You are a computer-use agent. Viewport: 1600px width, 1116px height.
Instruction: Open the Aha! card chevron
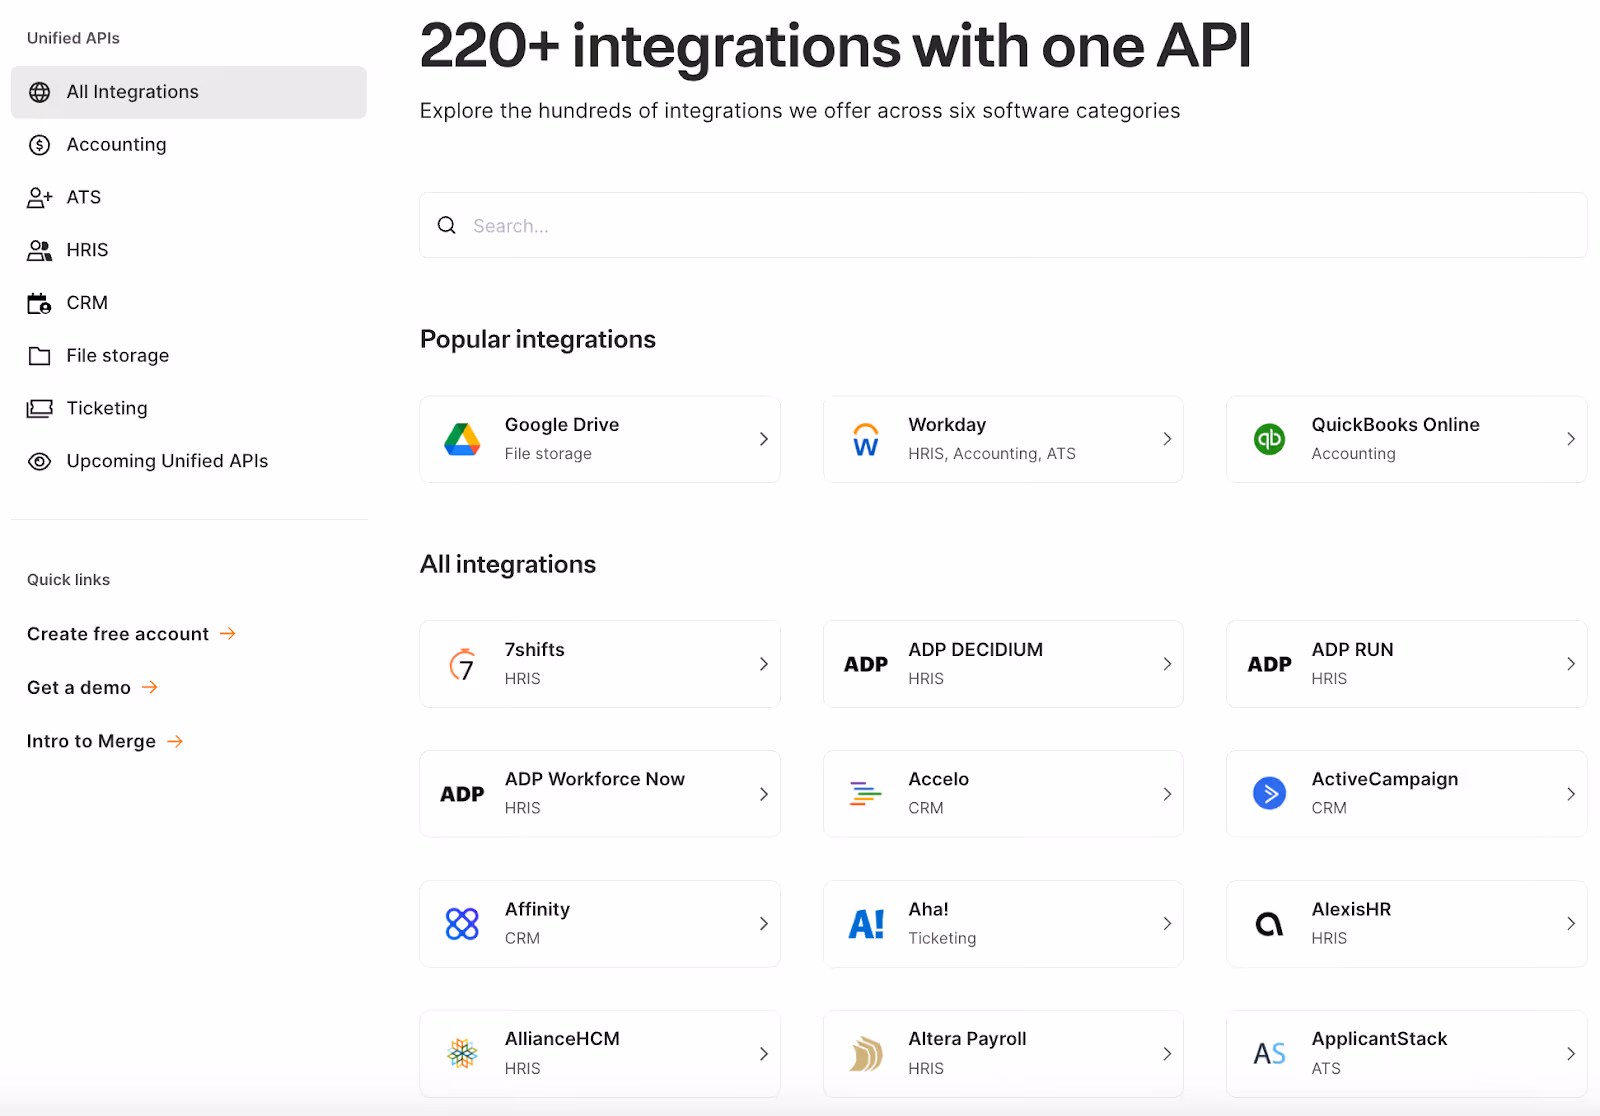(1167, 924)
